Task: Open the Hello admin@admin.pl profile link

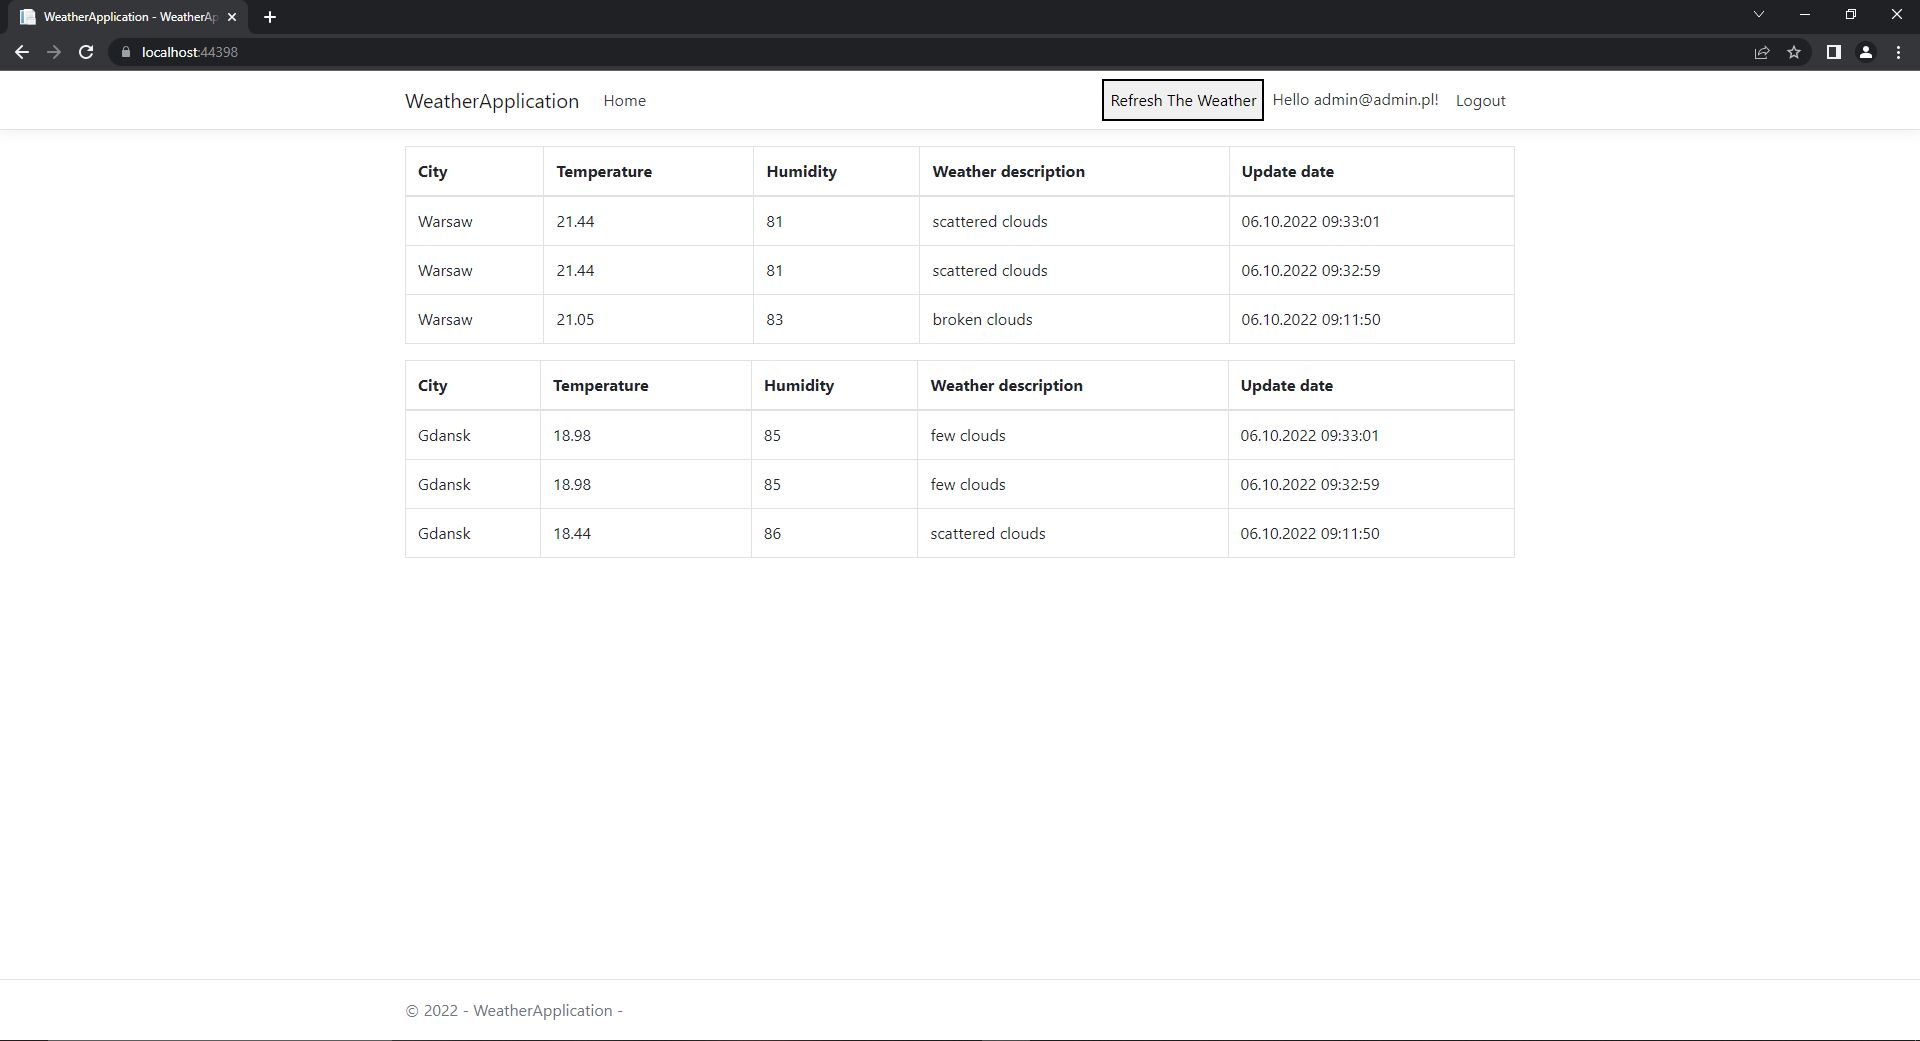Action: tap(1354, 100)
